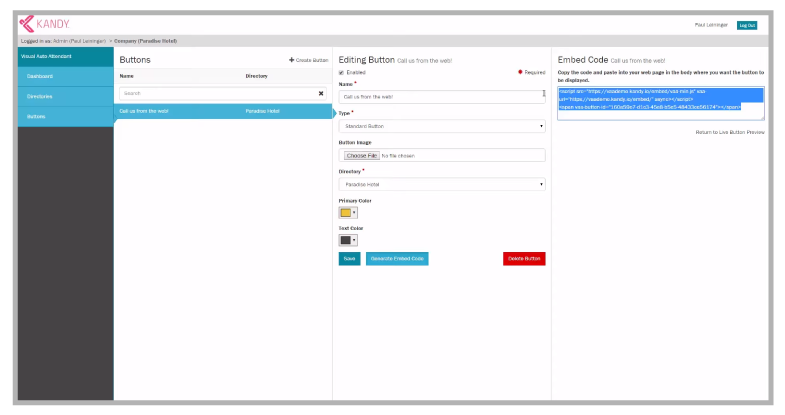
Task: Toggle the Enabled checkbox
Action: [341, 73]
